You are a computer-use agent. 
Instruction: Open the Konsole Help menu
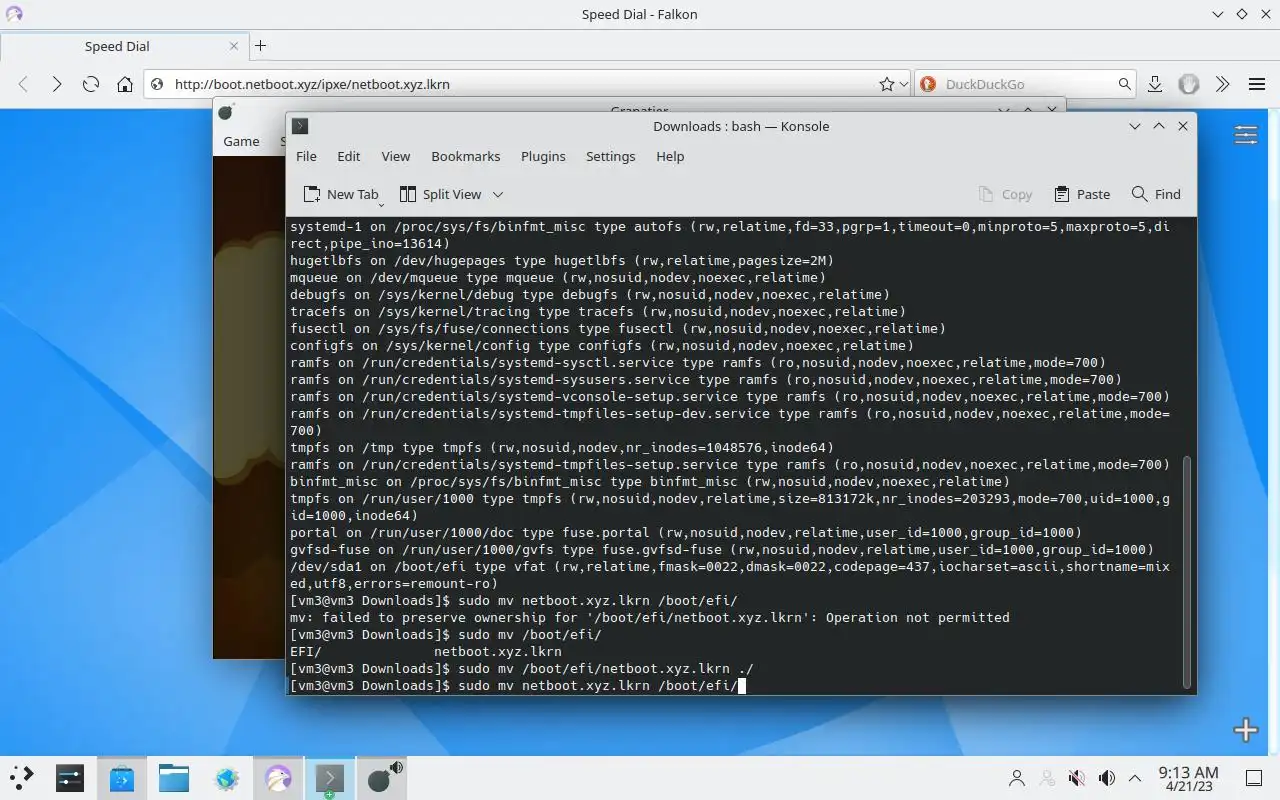point(670,156)
